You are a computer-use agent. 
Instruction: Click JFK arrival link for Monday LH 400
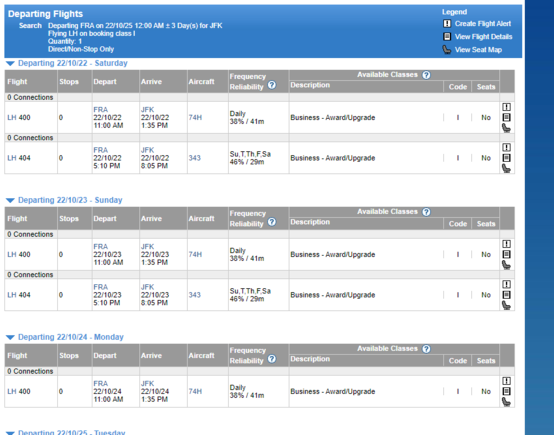pos(147,383)
